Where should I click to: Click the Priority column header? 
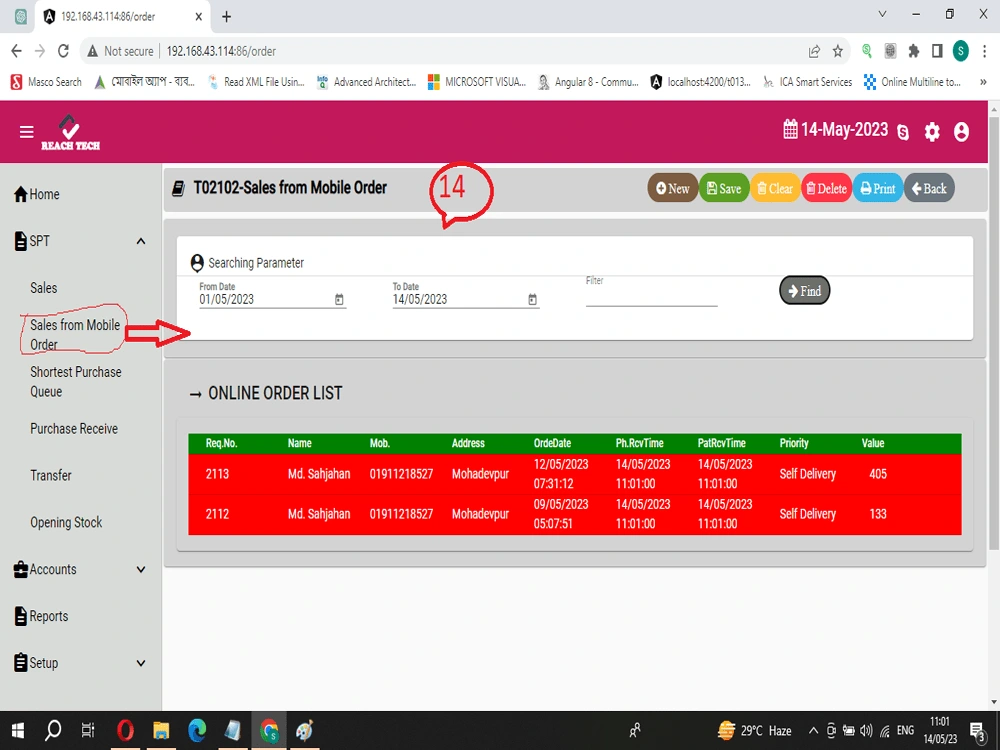pos(794,443)
